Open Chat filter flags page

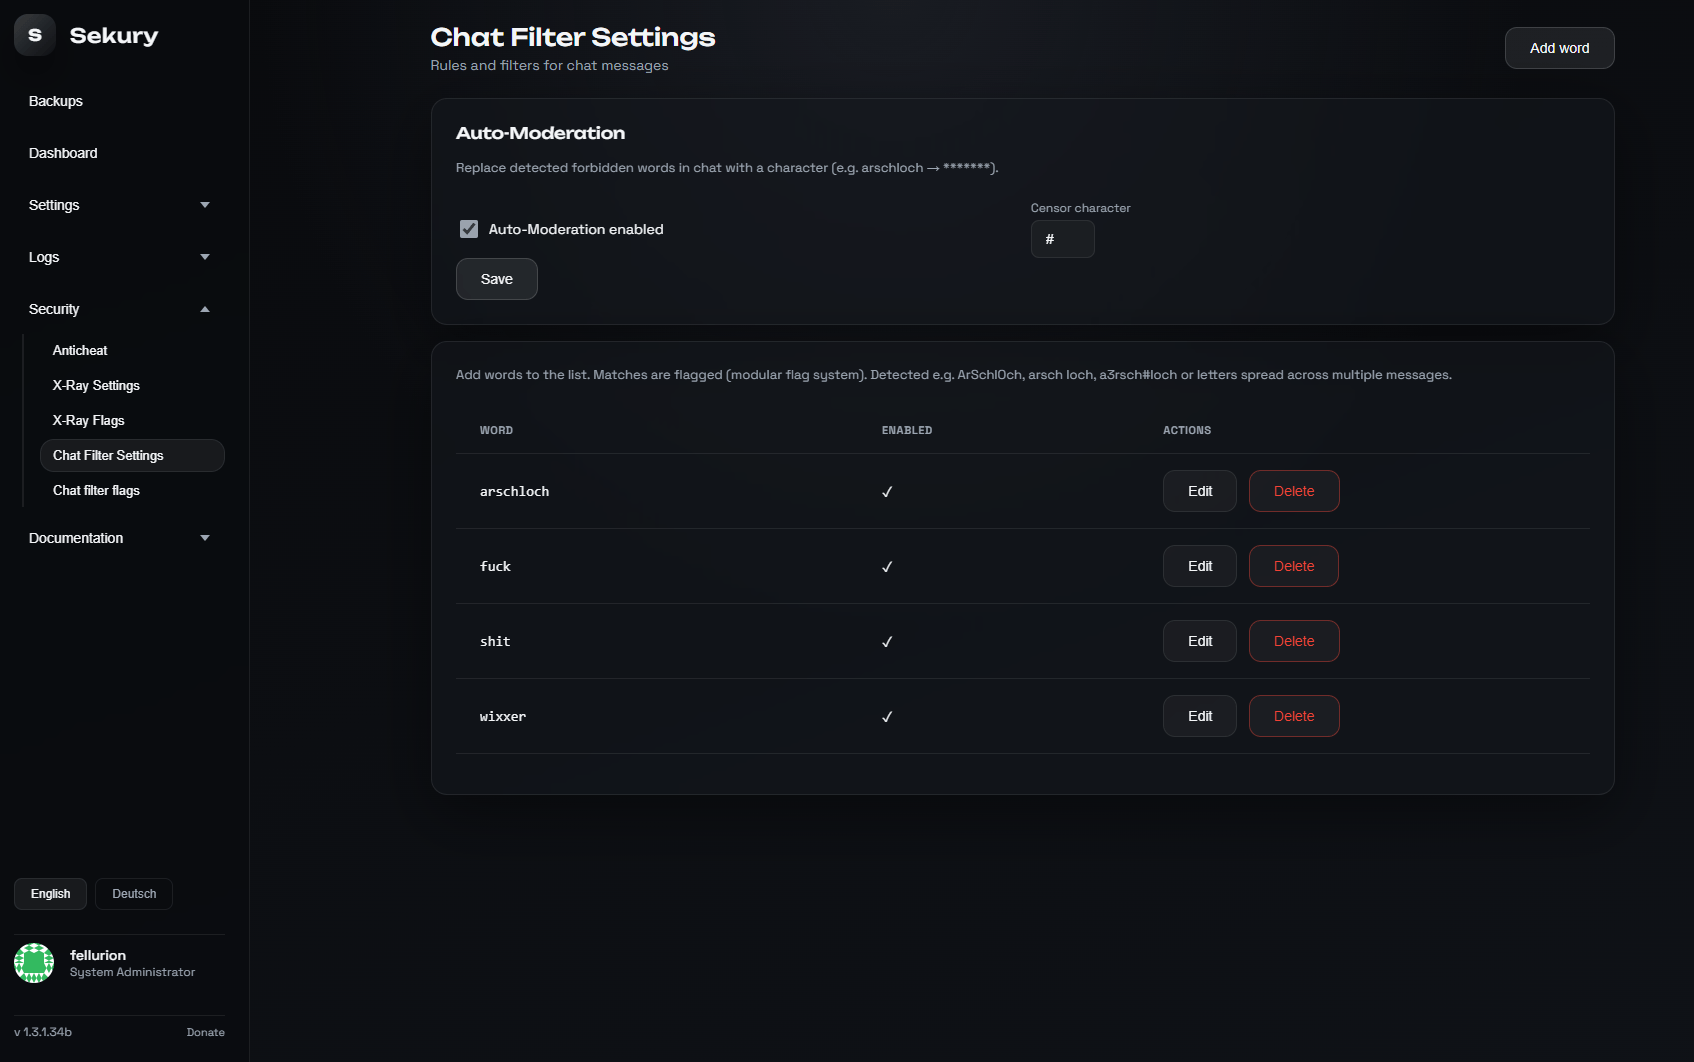pos(96,491)
